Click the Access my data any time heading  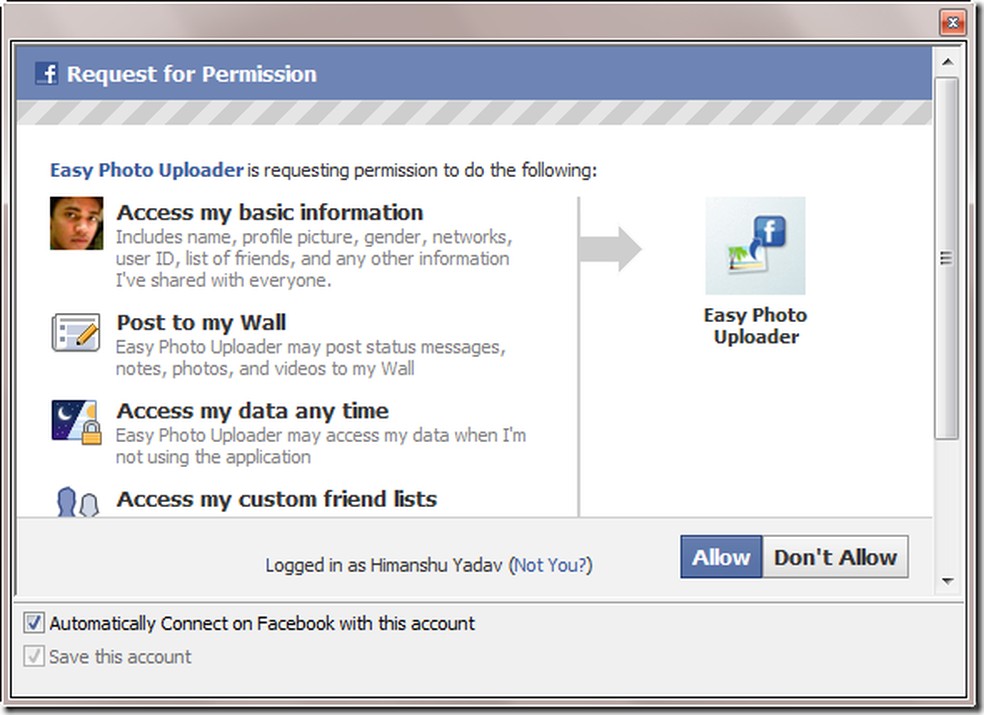253,410
